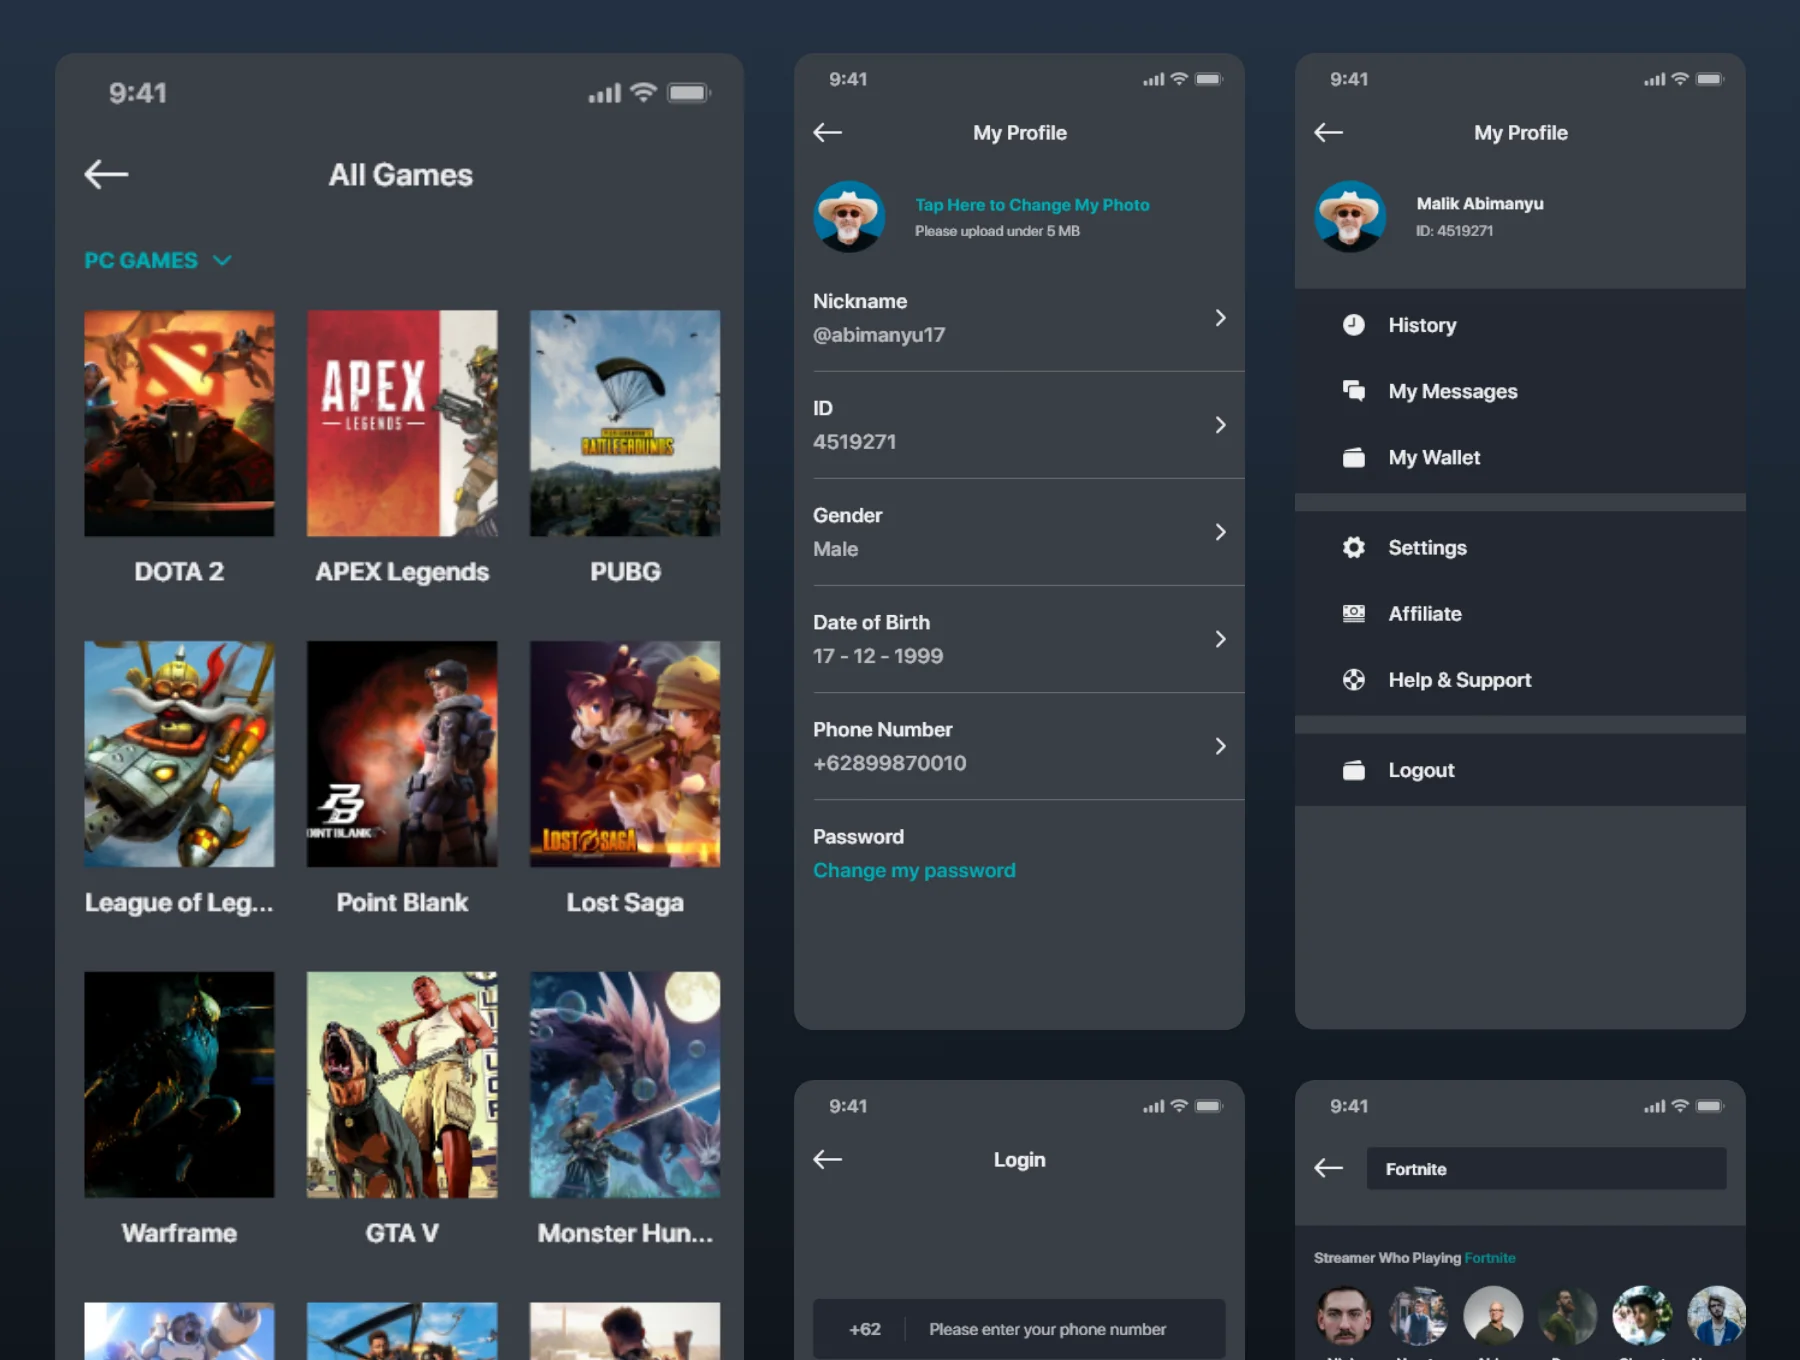
Task: Click the back arrow on the profile edit screen
Action: coord(828,132)
